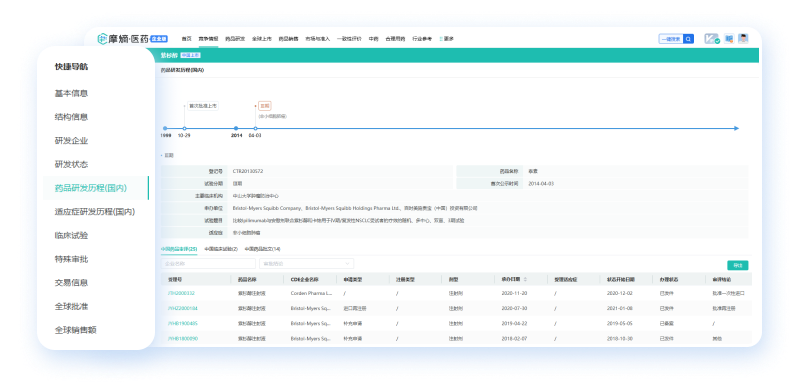The height and width of the screenshot is (388, 798).
Task: Expand the 更多 menu in top navigation
Action: [x=447, y=39]
